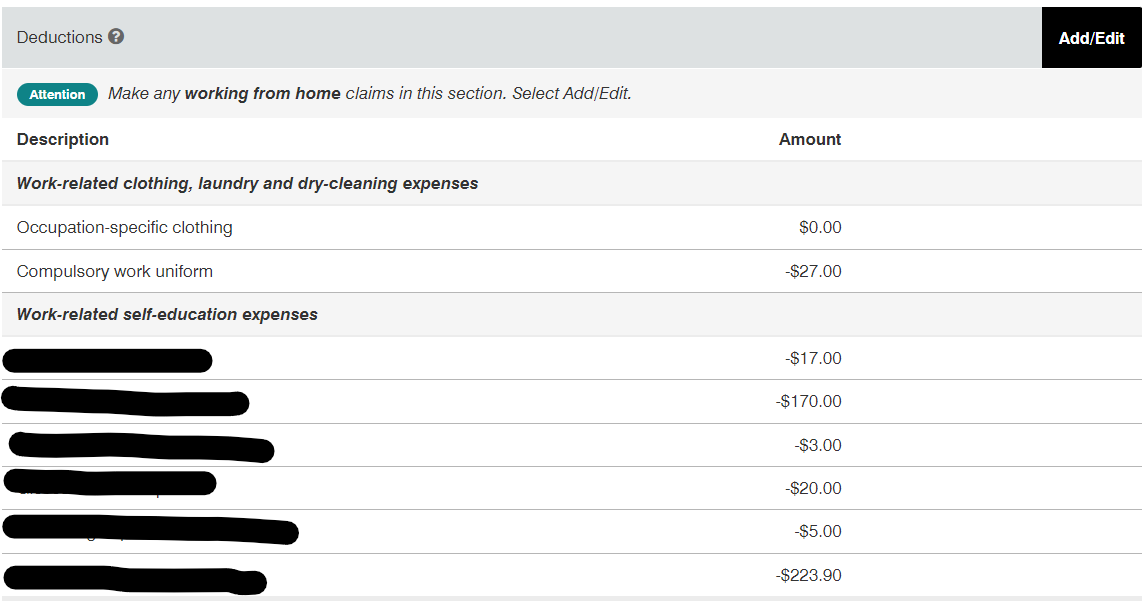
Task: Select the -$223.90 amount
Action: click(808, 575)
